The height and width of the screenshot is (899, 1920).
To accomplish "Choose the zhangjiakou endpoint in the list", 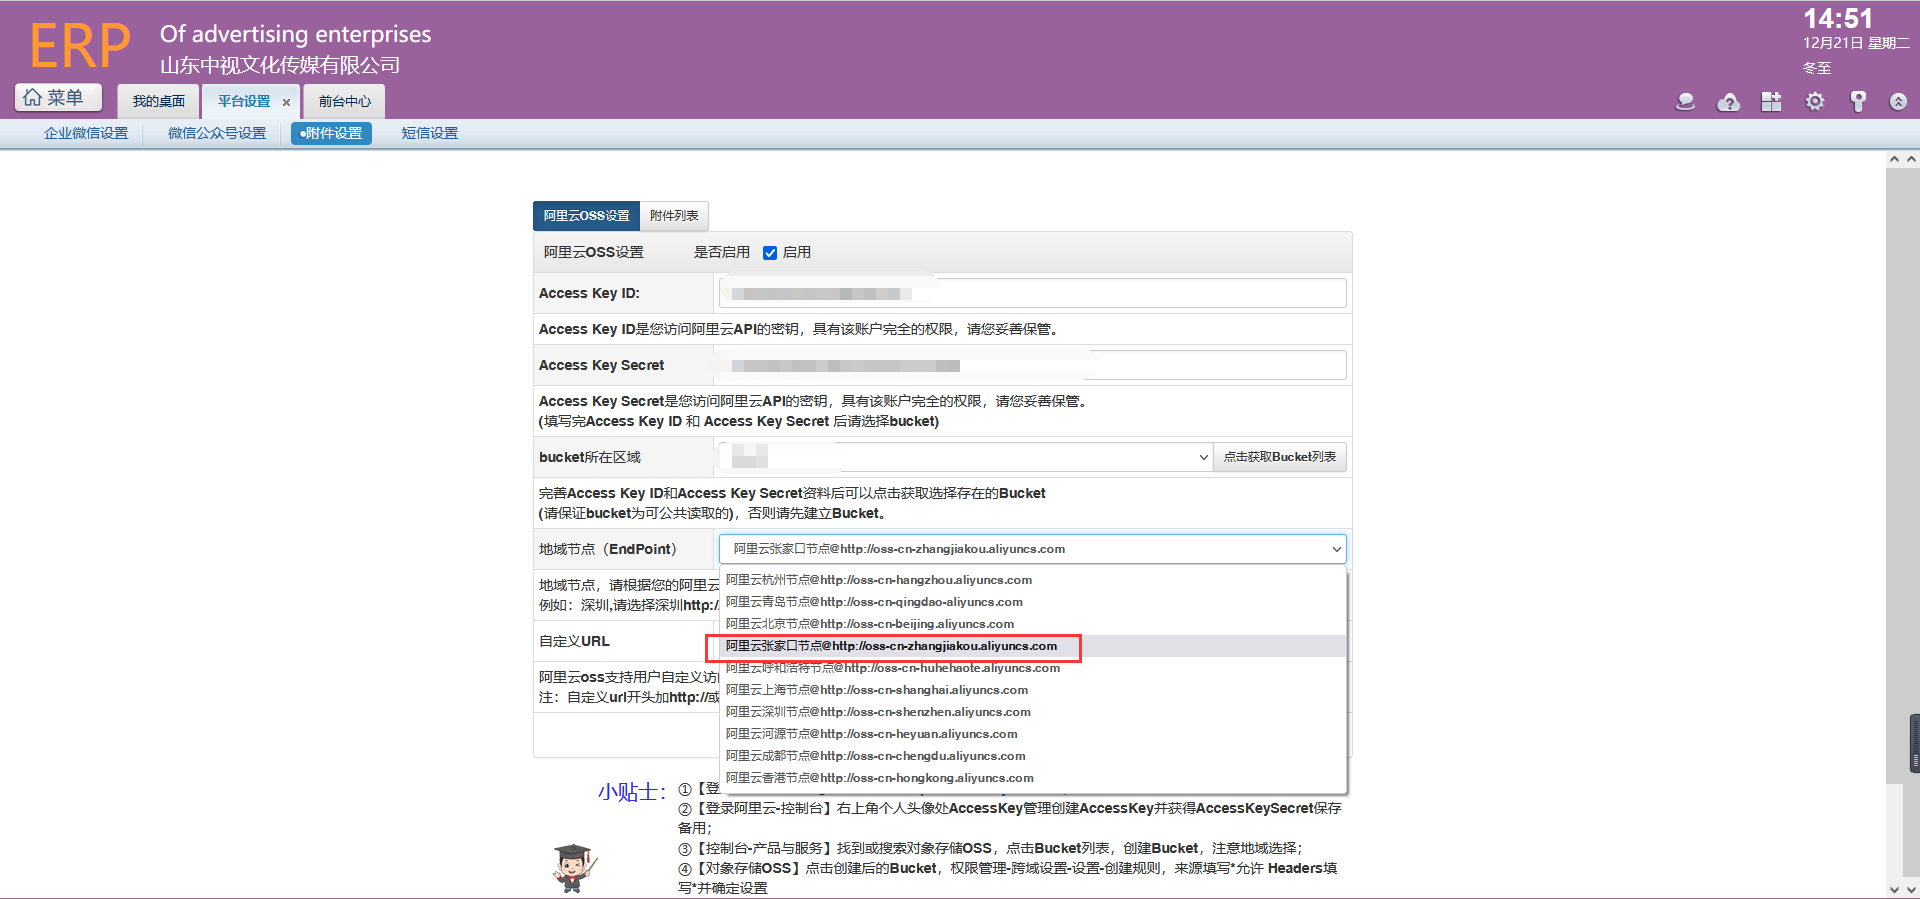I will coord(1033,646).
